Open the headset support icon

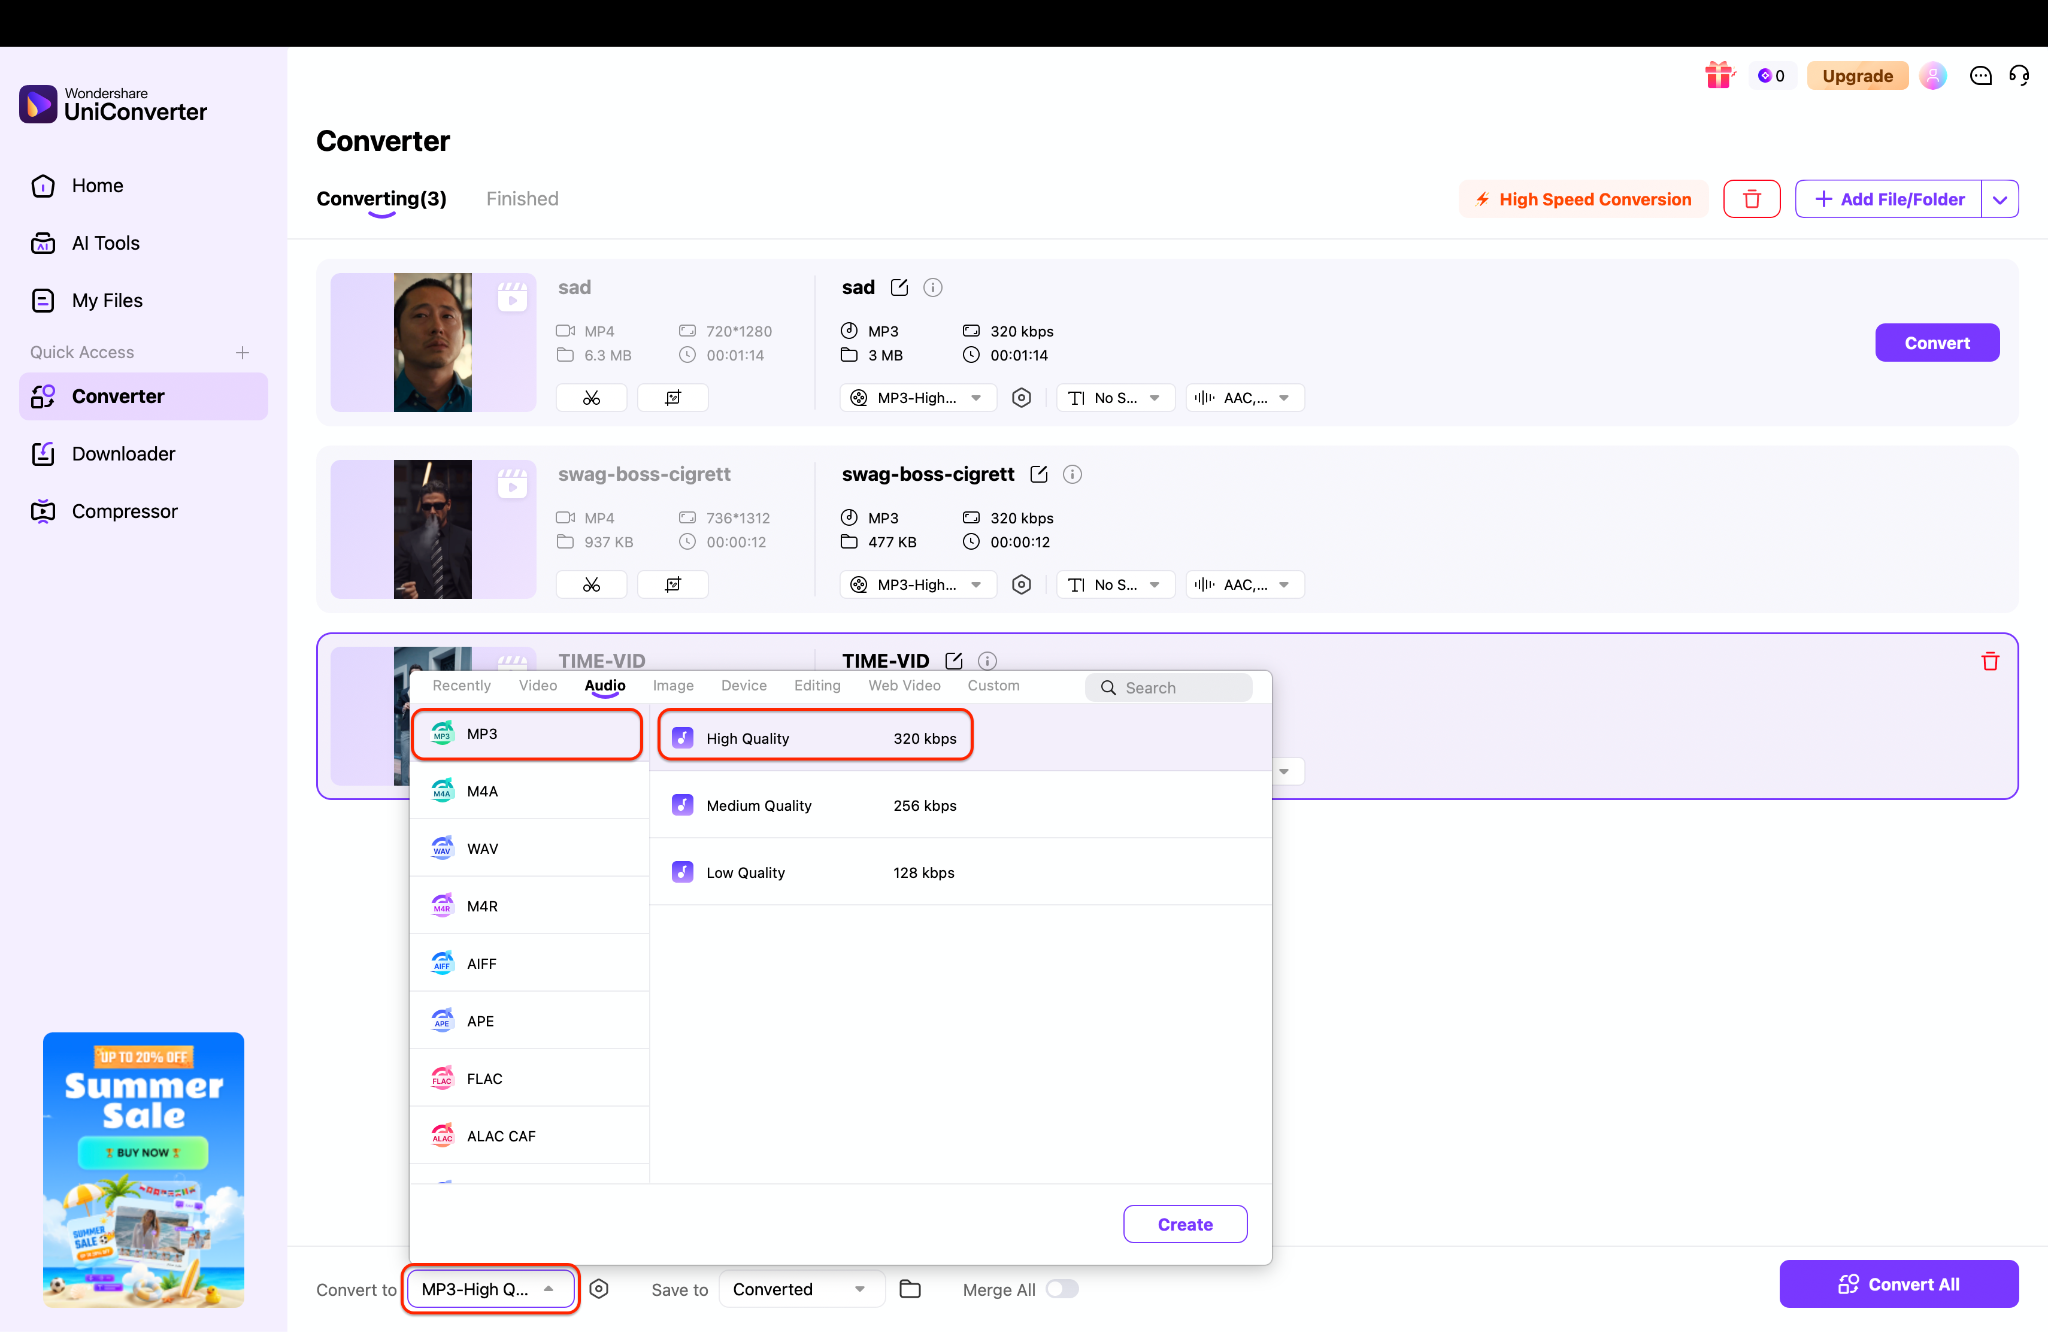click(x=2019, y=75)
